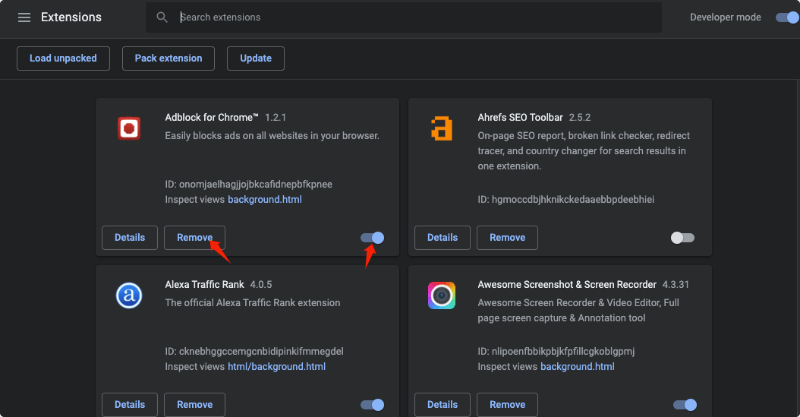Disable Awesome Screenshot & Screen Recorder extension
This screenshot has width=800, height=417.
click(x=685, y=405)
